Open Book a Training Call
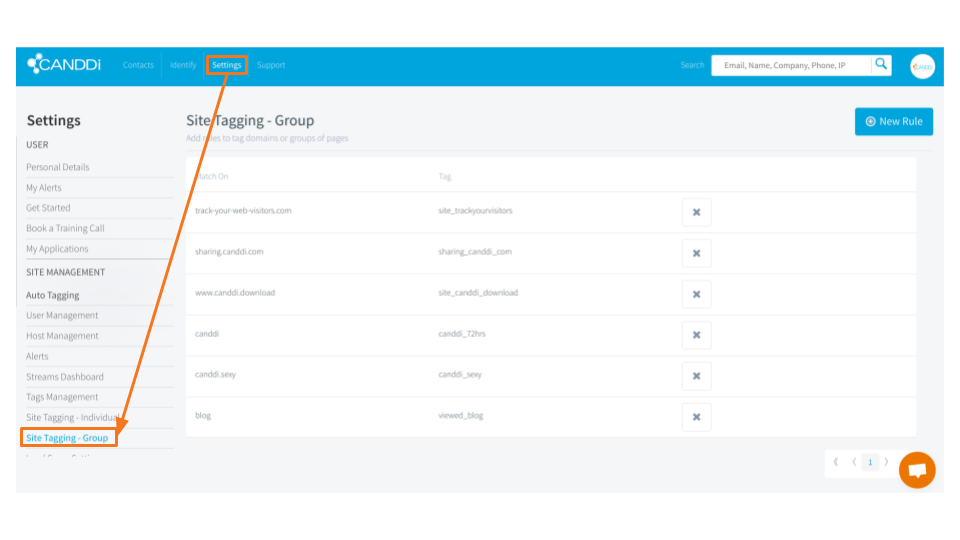Viewport: 960px width, 540px height. (x=65, y=228)
